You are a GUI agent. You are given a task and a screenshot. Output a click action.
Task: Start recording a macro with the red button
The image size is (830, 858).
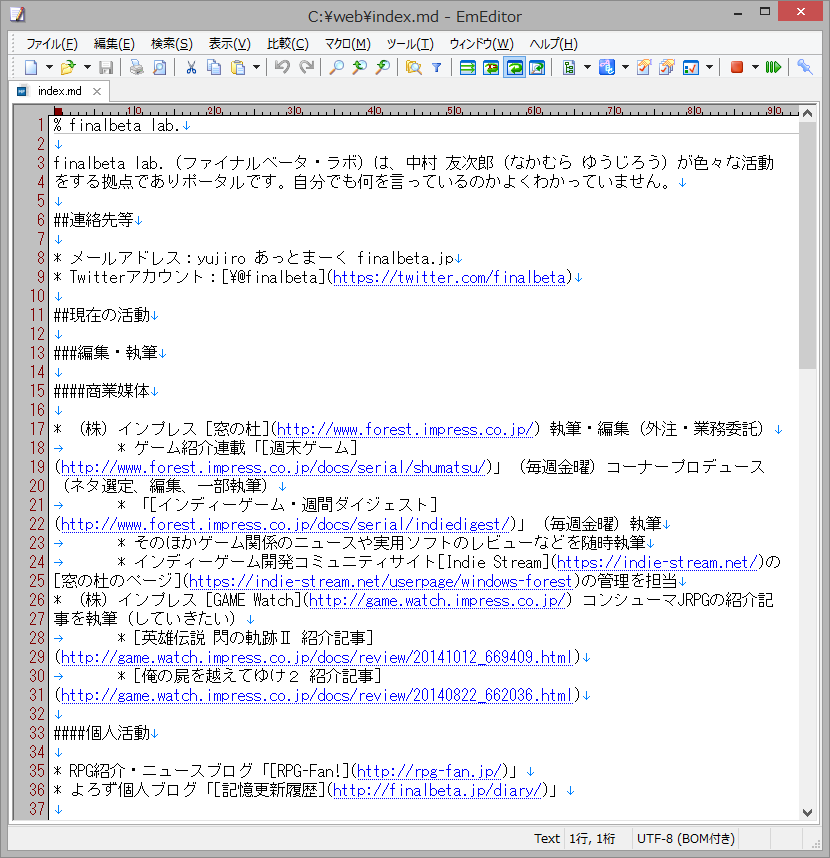[x=737, y=67]
